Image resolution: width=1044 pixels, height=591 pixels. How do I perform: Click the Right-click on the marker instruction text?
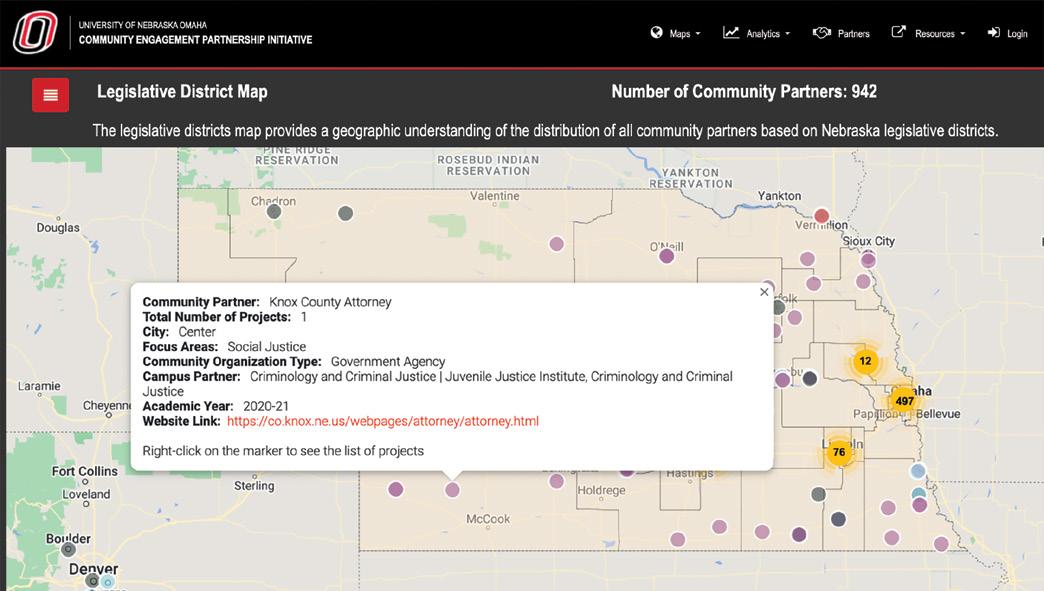point(283,451)
